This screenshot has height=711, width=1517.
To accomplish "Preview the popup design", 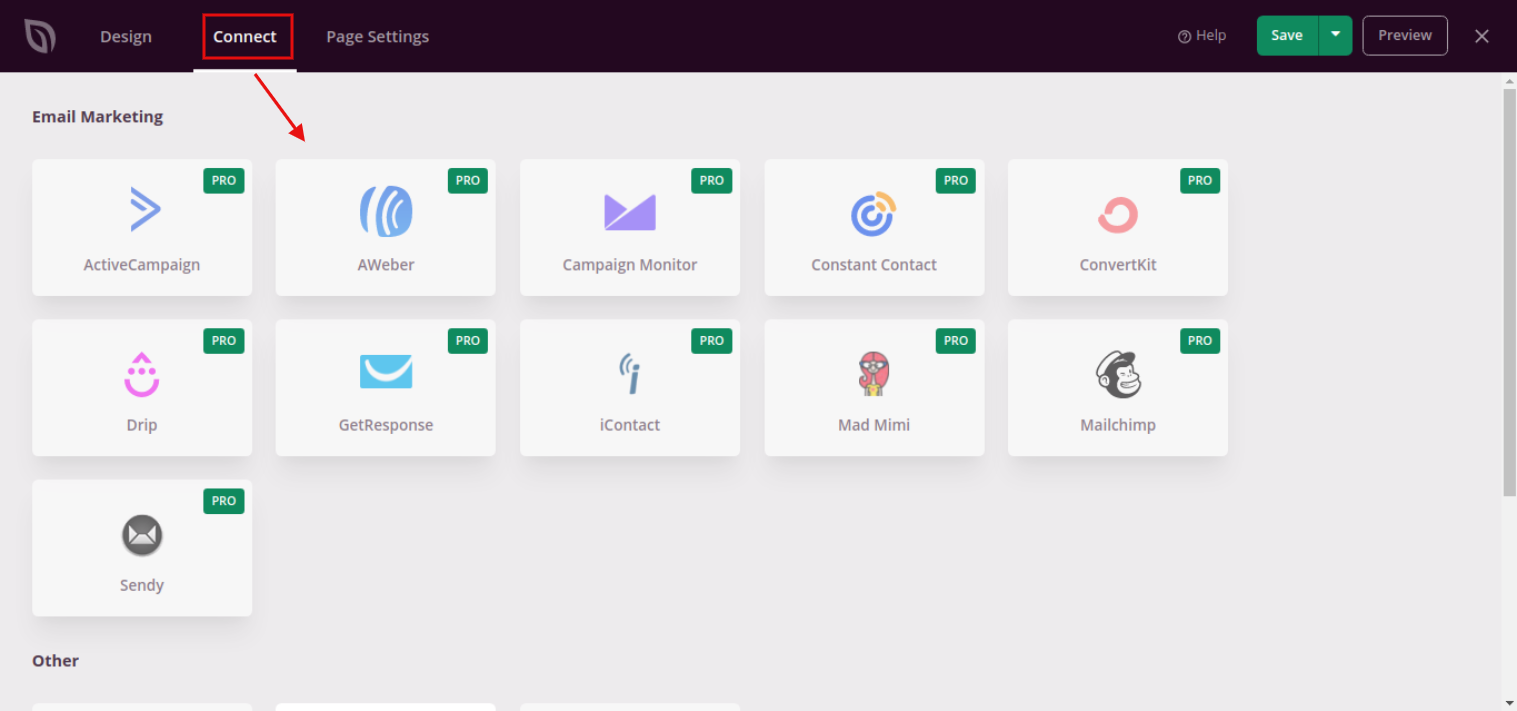I will point(1404,34).
